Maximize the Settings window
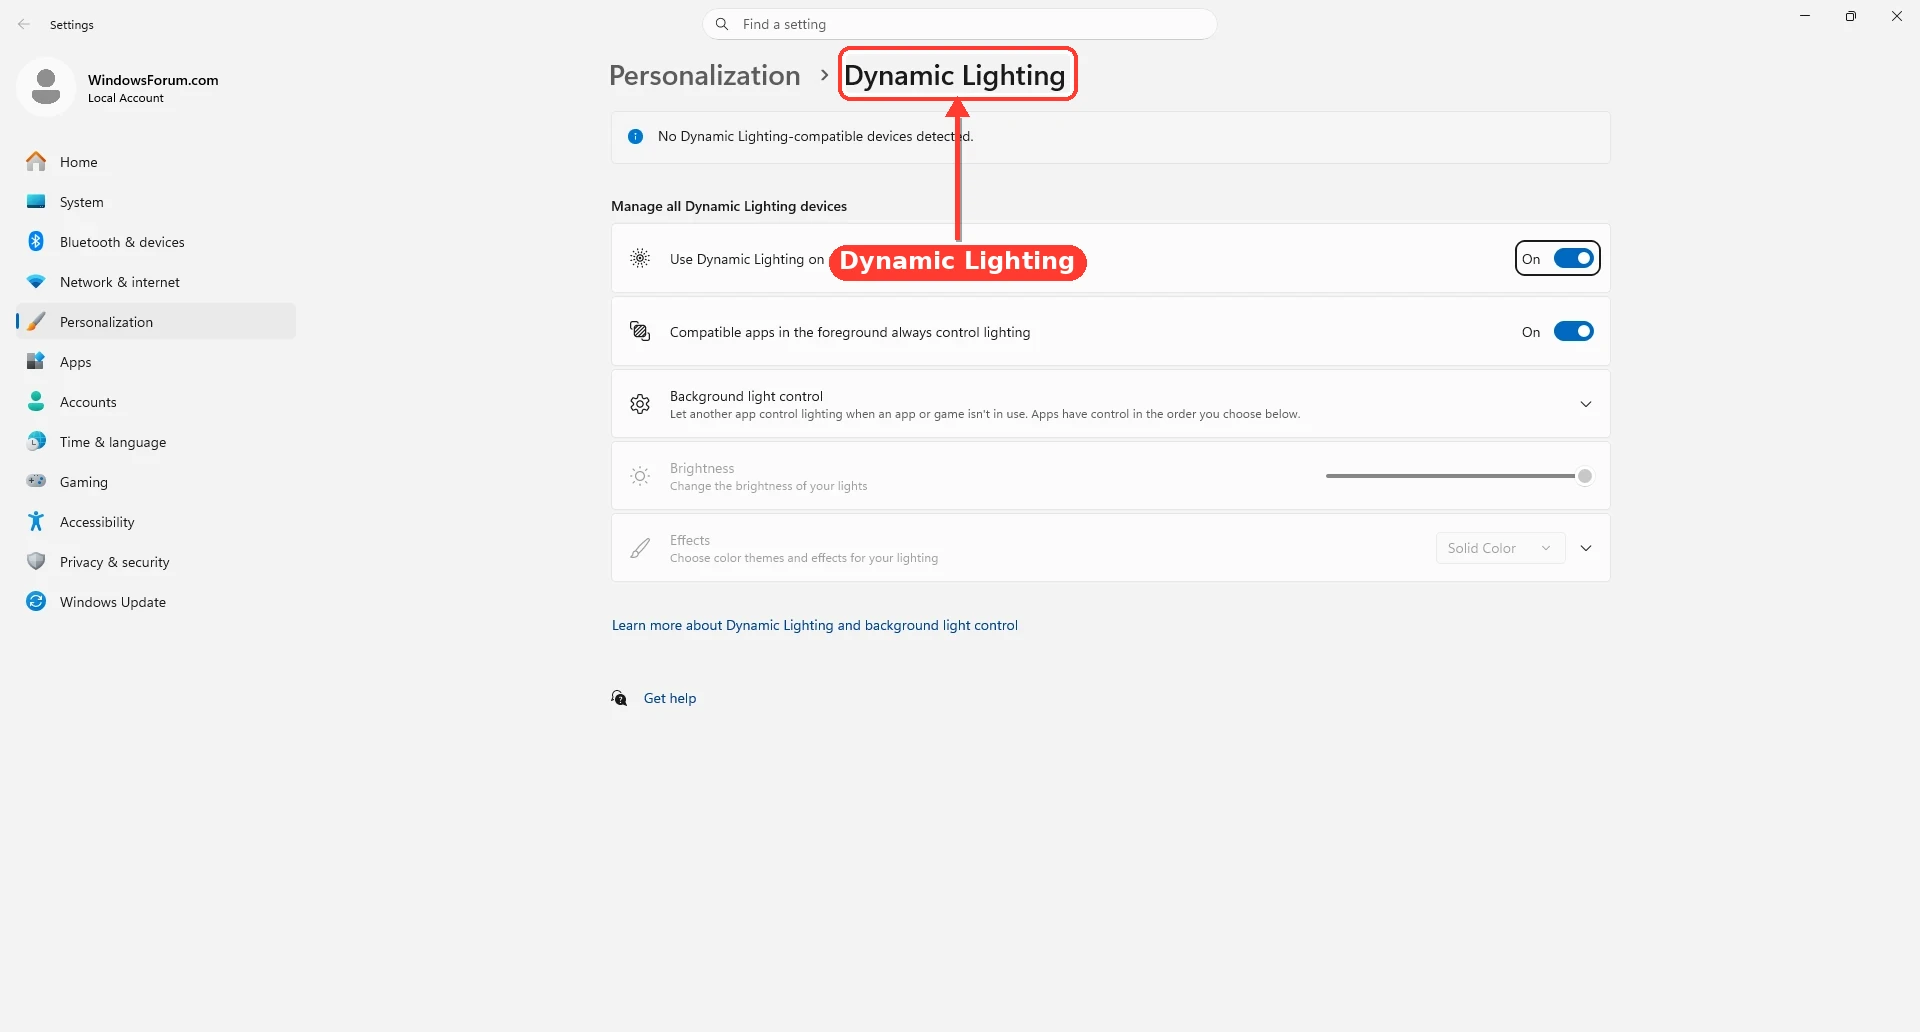This screenshot has width=1920, height=1032. pyautogui.click(x=1851, y=16)
